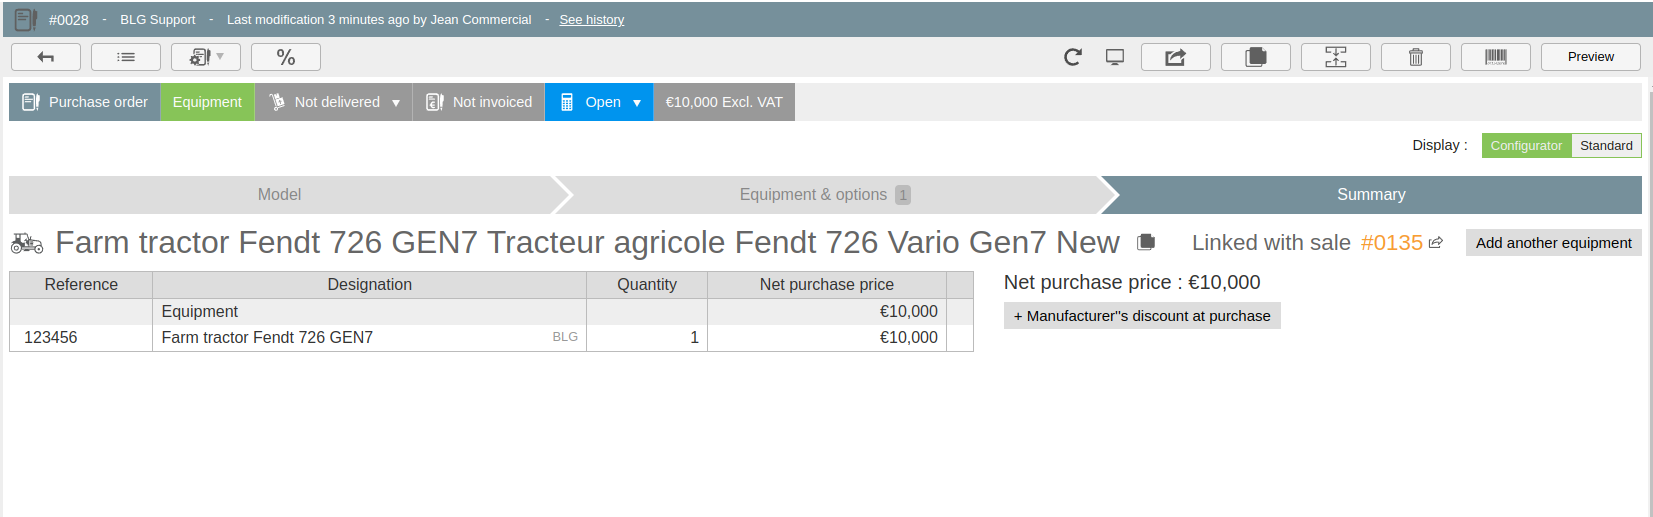This screenshot has width=1653, height=517.
Task: Go to Equipment & options step
Action: pyautogui.click(x=825, y=195)
